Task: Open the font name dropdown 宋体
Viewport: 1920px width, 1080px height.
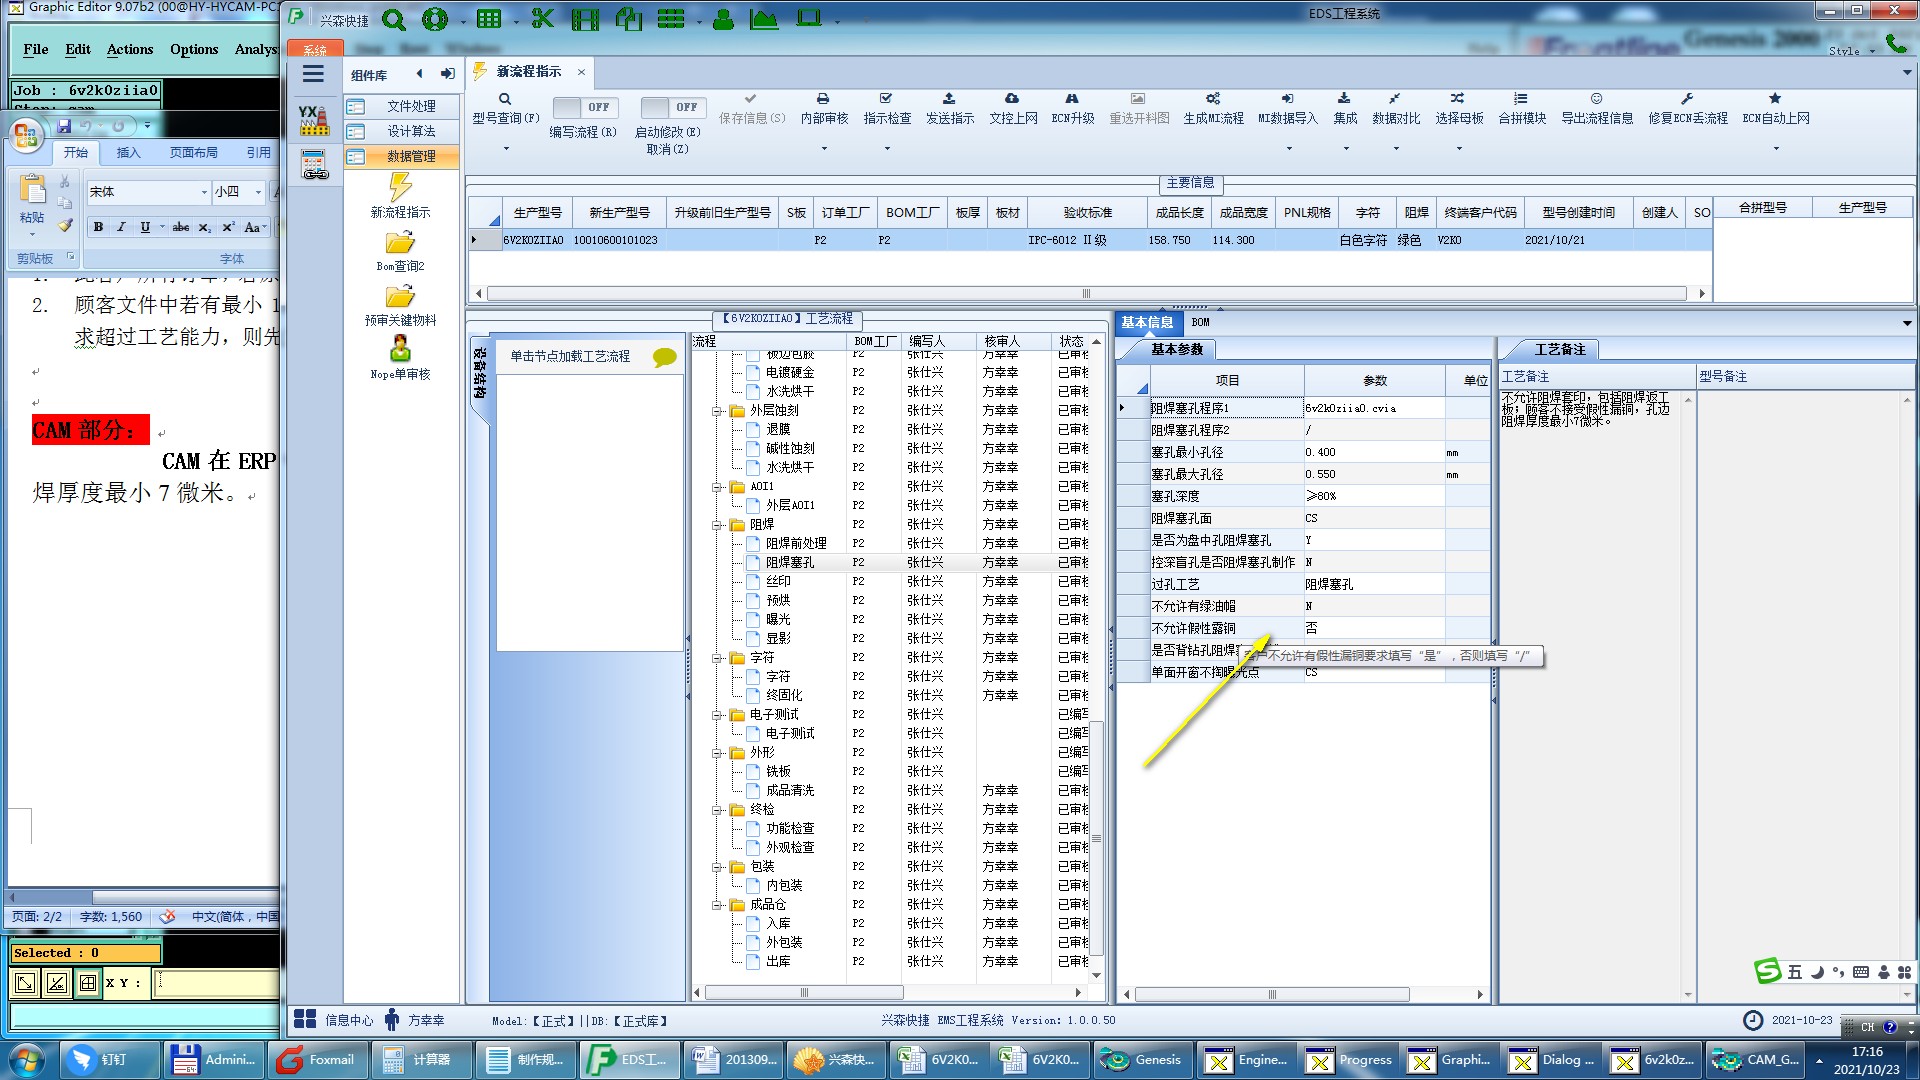Action: pos(204,191)
